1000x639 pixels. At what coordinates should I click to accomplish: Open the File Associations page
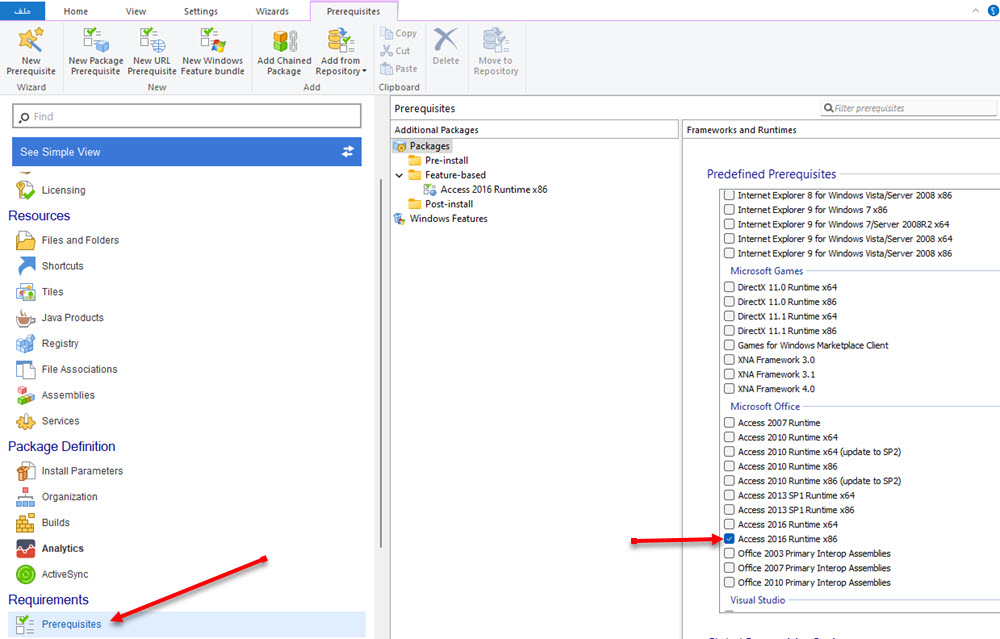67,369
